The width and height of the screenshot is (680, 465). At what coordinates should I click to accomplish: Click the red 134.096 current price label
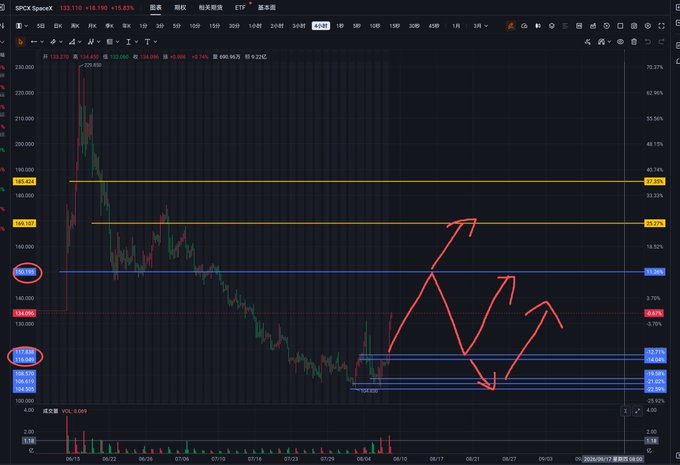coord(24,313)
